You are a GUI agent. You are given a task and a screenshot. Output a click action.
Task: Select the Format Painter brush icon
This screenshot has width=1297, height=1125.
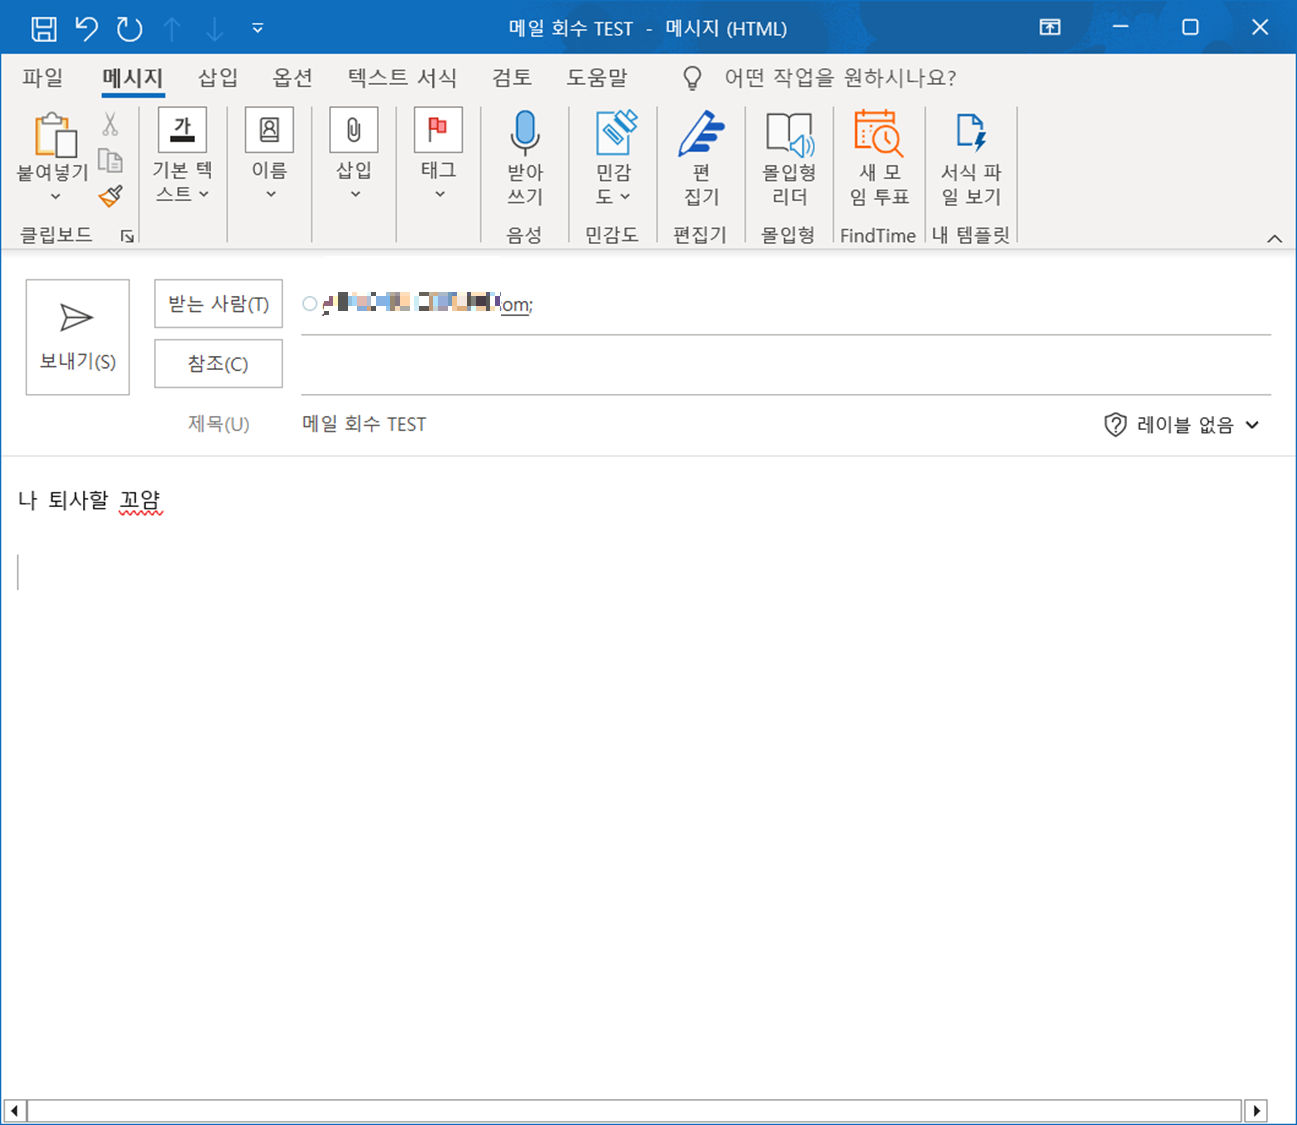pos(111,196)
